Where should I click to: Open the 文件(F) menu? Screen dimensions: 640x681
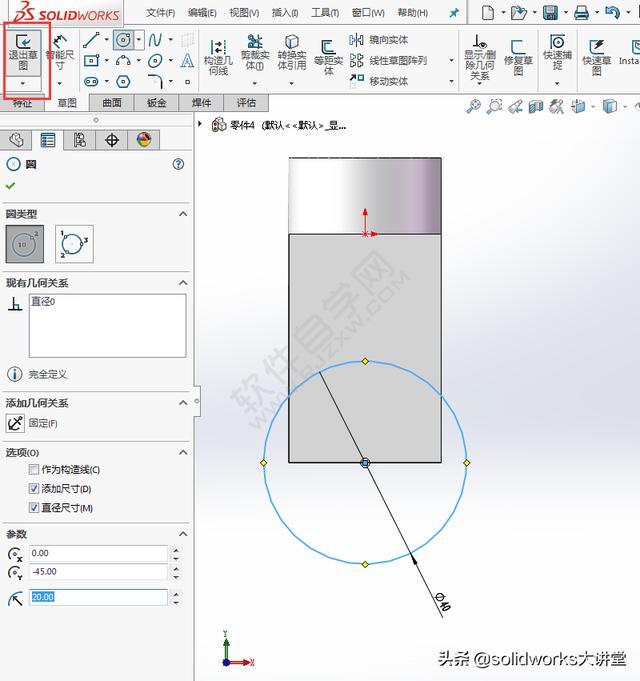point(160,13)
